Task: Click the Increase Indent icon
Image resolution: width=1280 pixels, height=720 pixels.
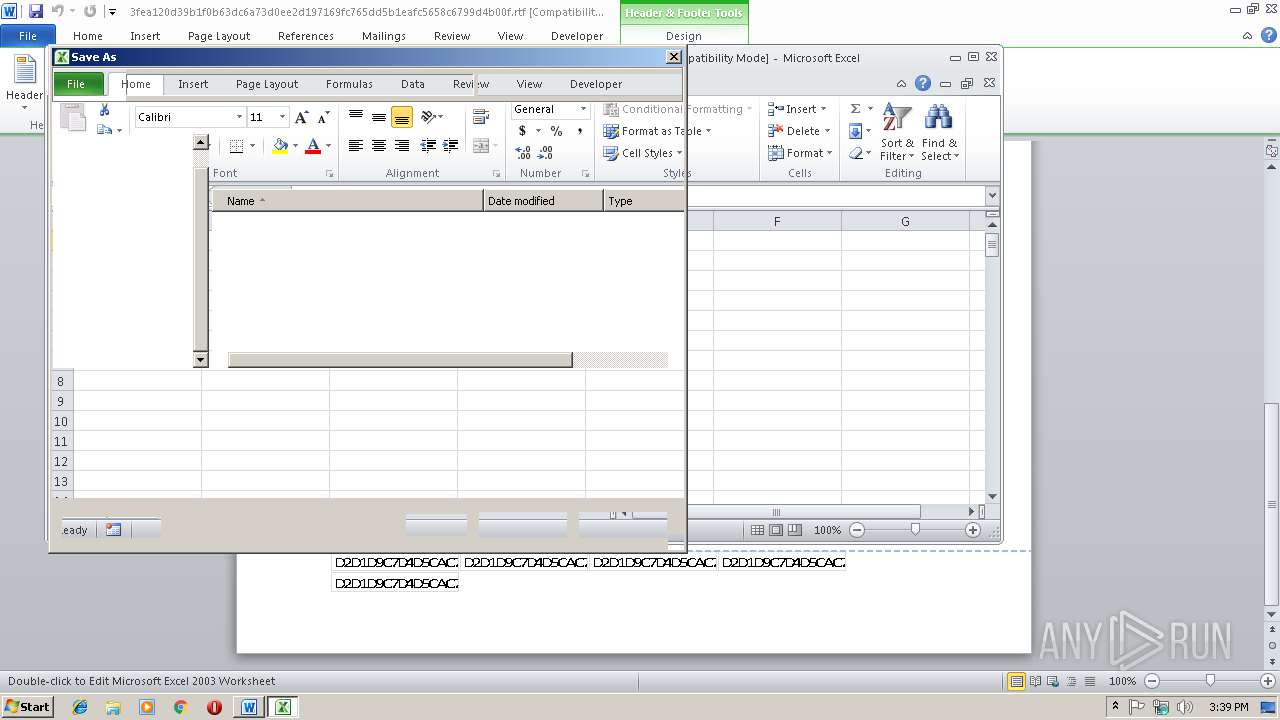Action: click(451, 146)
